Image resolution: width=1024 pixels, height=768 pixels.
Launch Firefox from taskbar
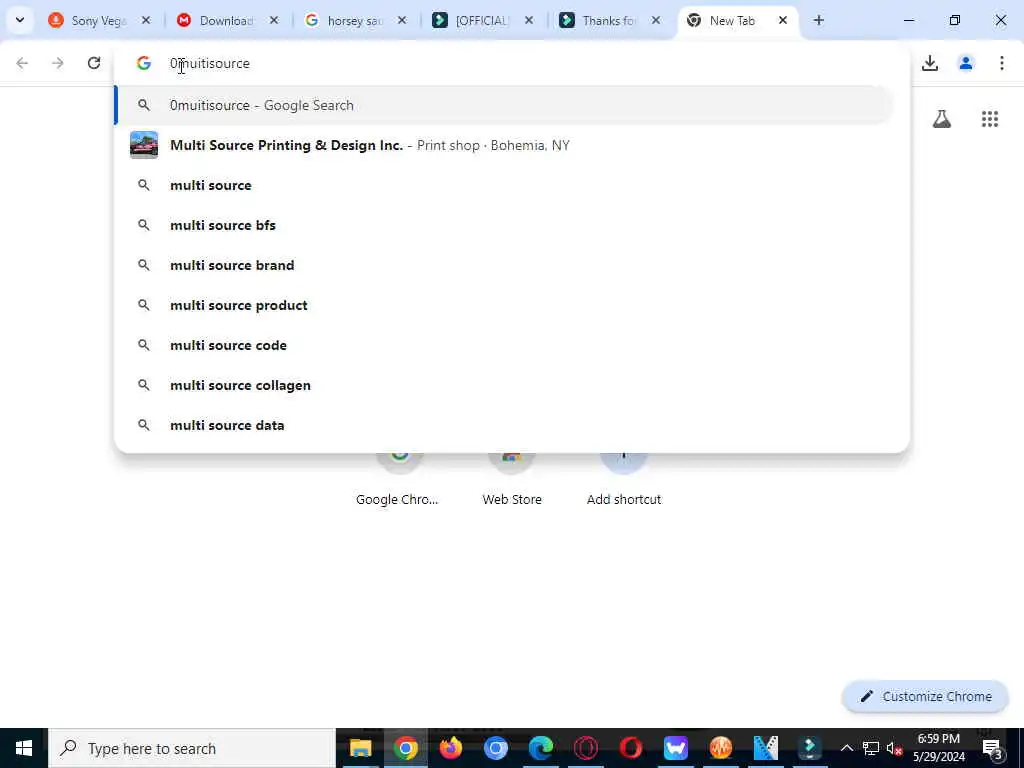(451, 748)
